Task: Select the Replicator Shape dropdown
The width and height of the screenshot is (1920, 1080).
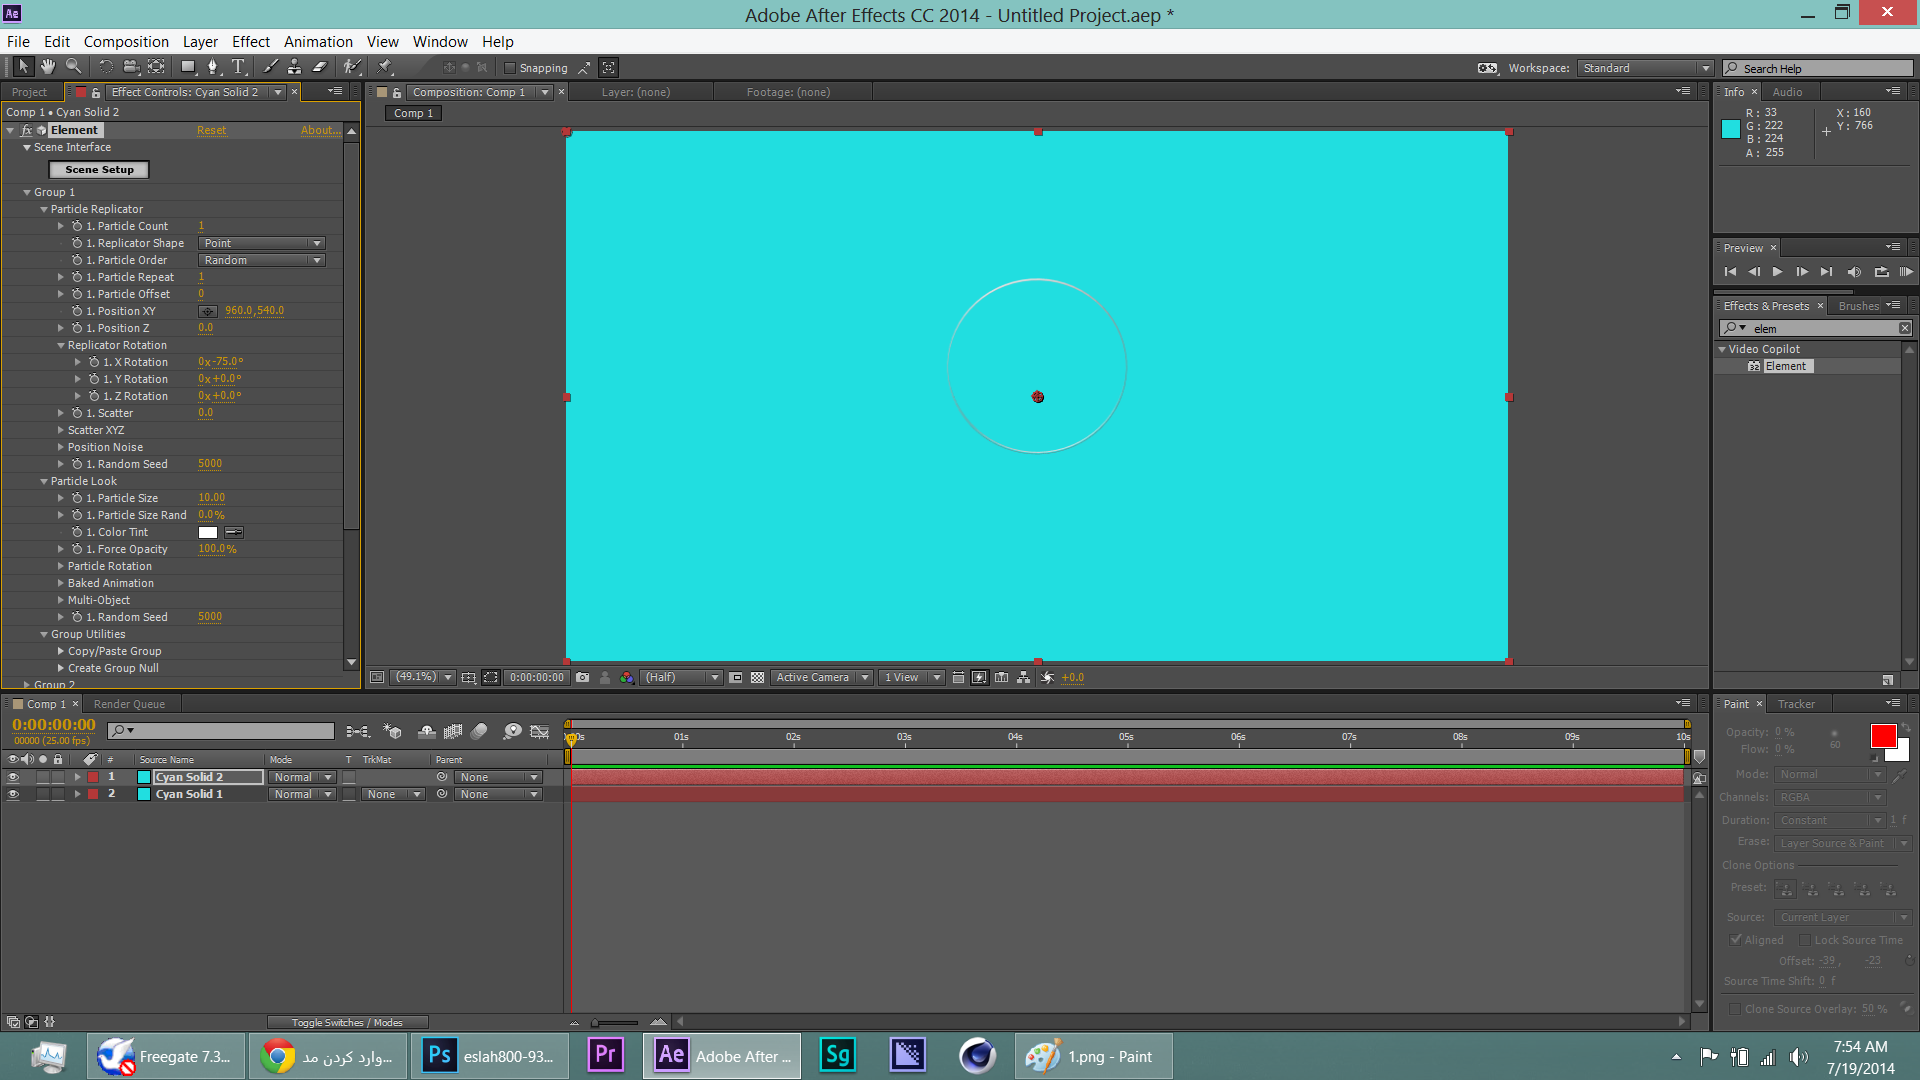Action: click(x=260, y=243)
